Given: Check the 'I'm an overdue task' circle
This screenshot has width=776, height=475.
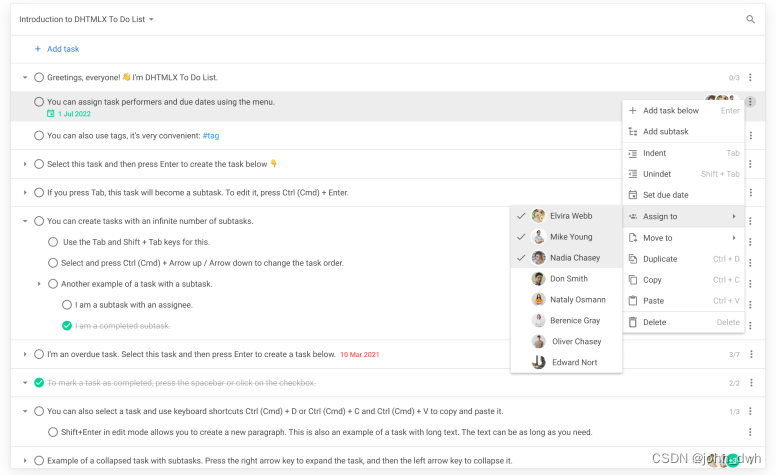Looking at the screenshot, I should pyautogui.click(x=39, y=354).
